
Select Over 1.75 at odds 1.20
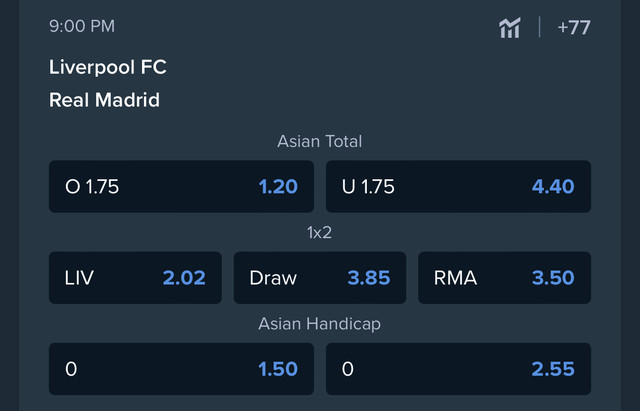point(181,187)
